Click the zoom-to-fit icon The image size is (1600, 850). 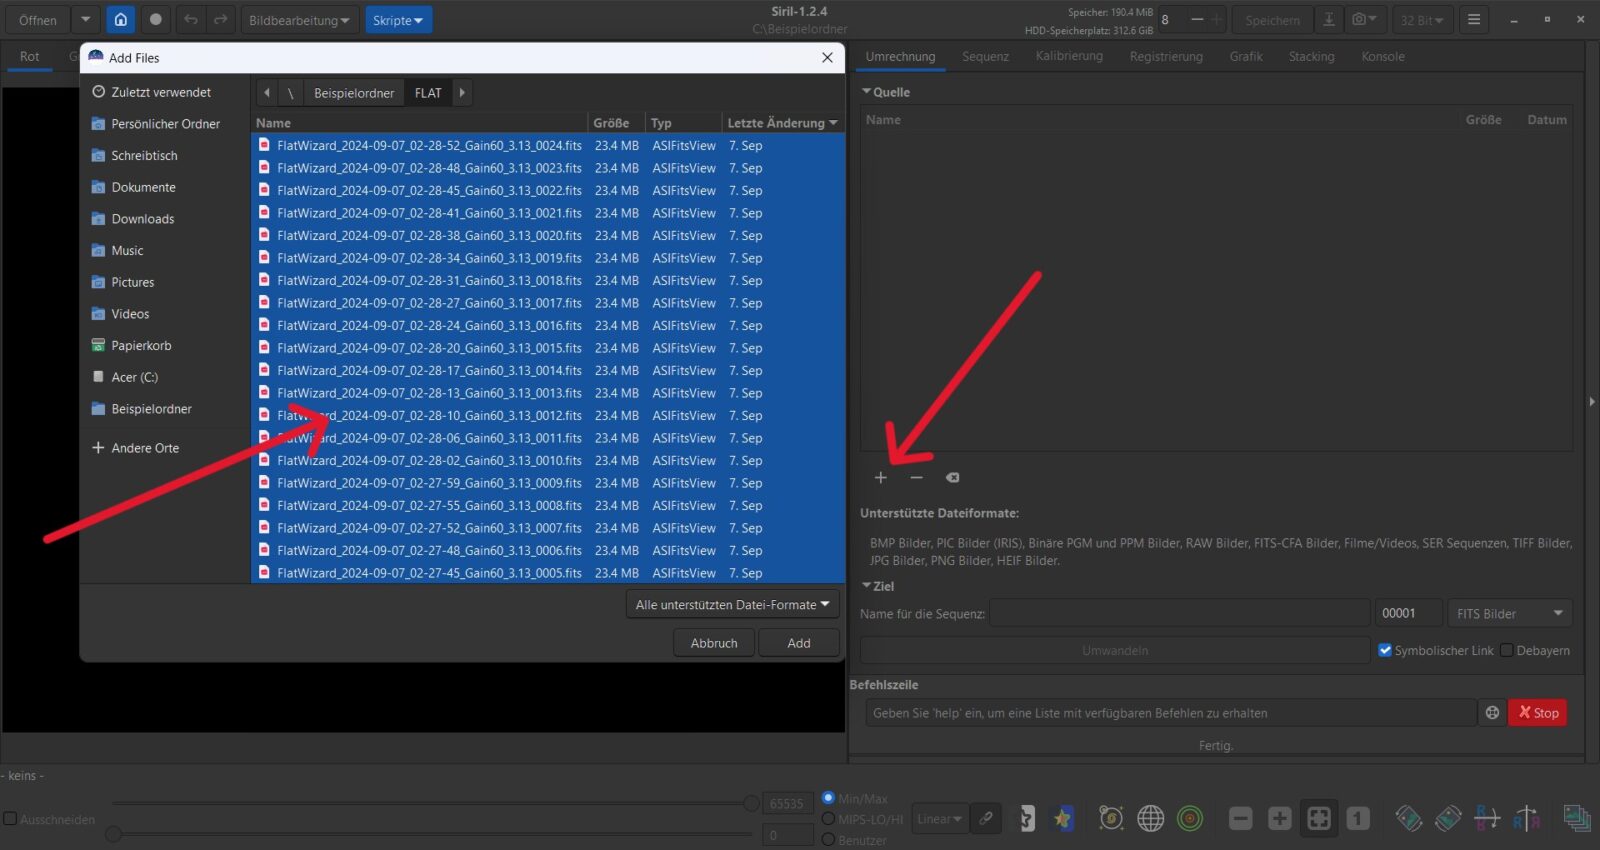(1319, 819)
